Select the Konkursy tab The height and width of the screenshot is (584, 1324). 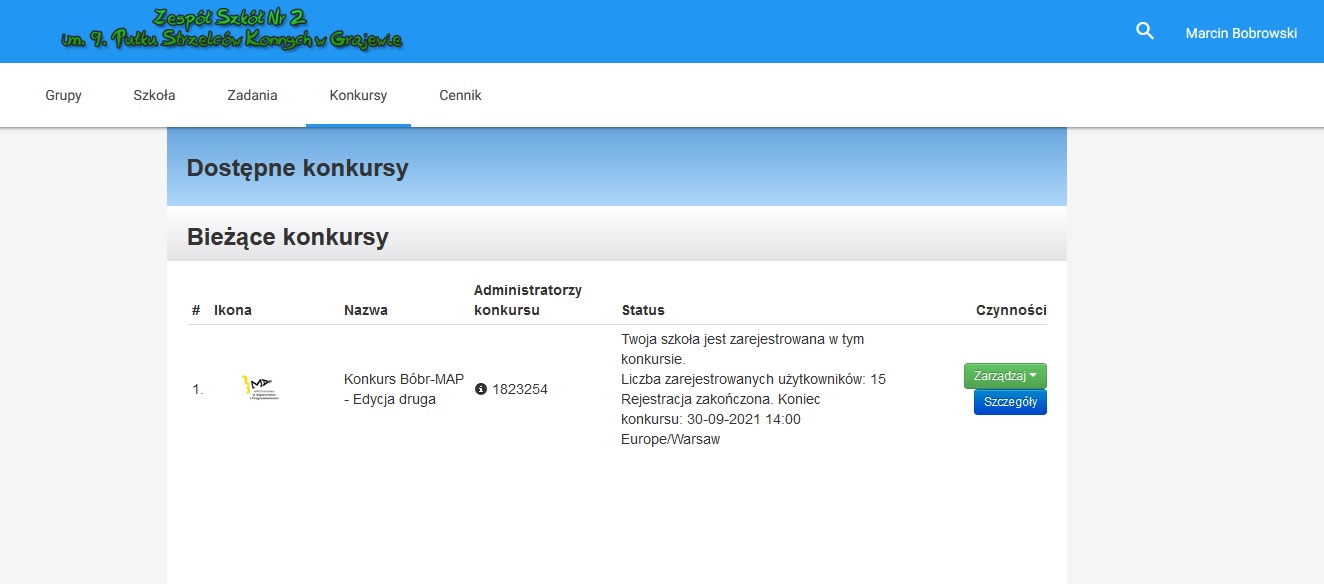[x=358, y=96]
